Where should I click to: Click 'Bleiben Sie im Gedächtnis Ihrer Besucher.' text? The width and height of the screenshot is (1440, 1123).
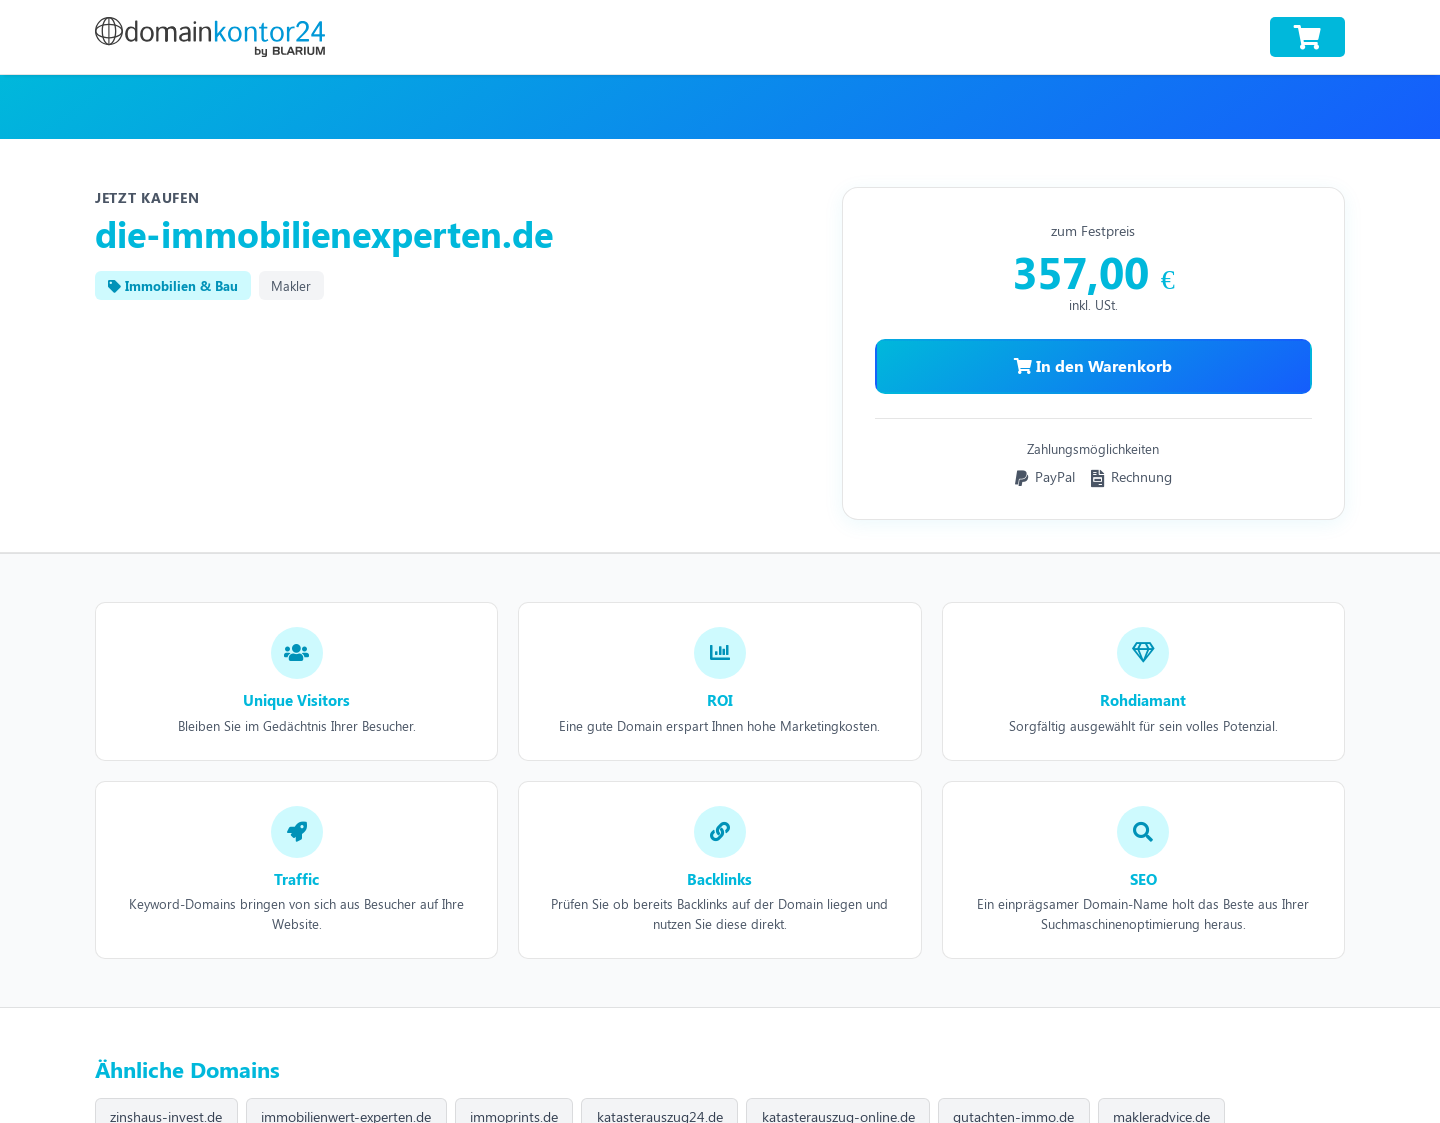point(296,726)
